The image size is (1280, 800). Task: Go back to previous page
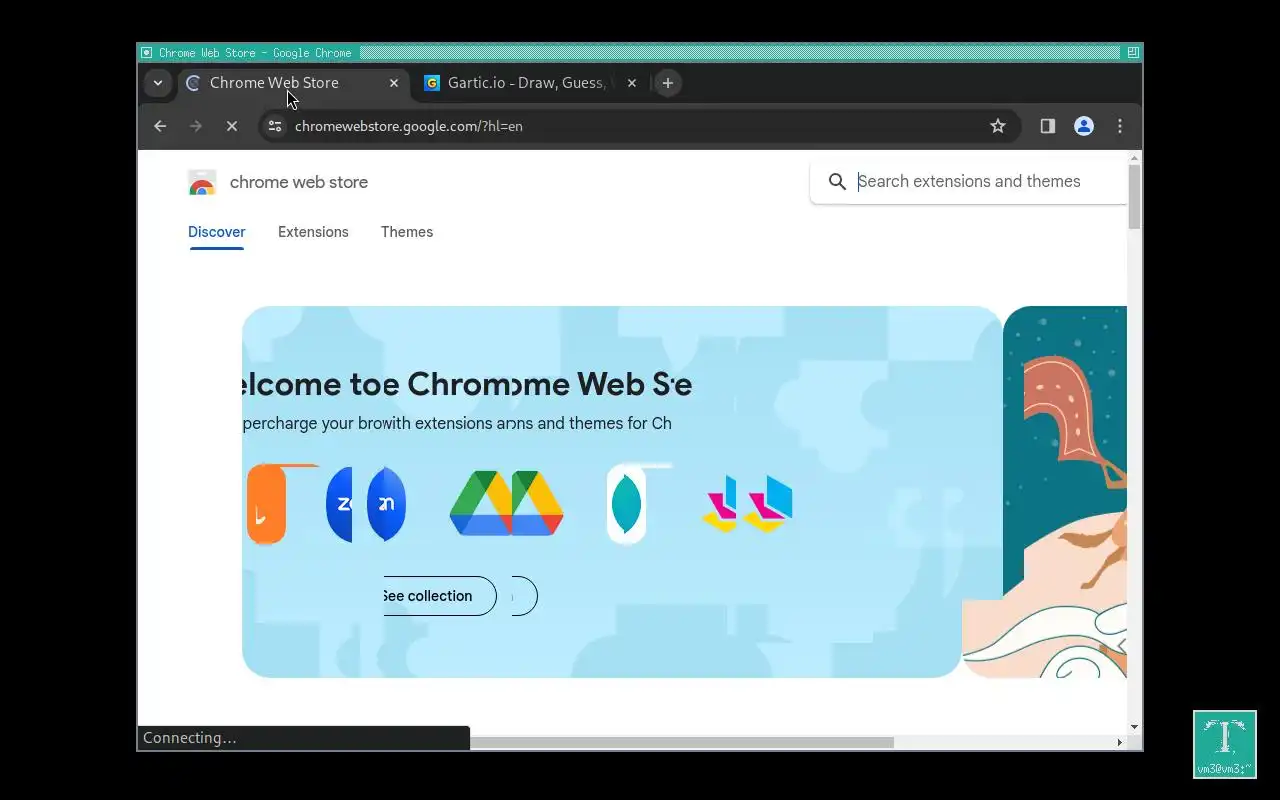pyautogui.click(x=160, y=126)
